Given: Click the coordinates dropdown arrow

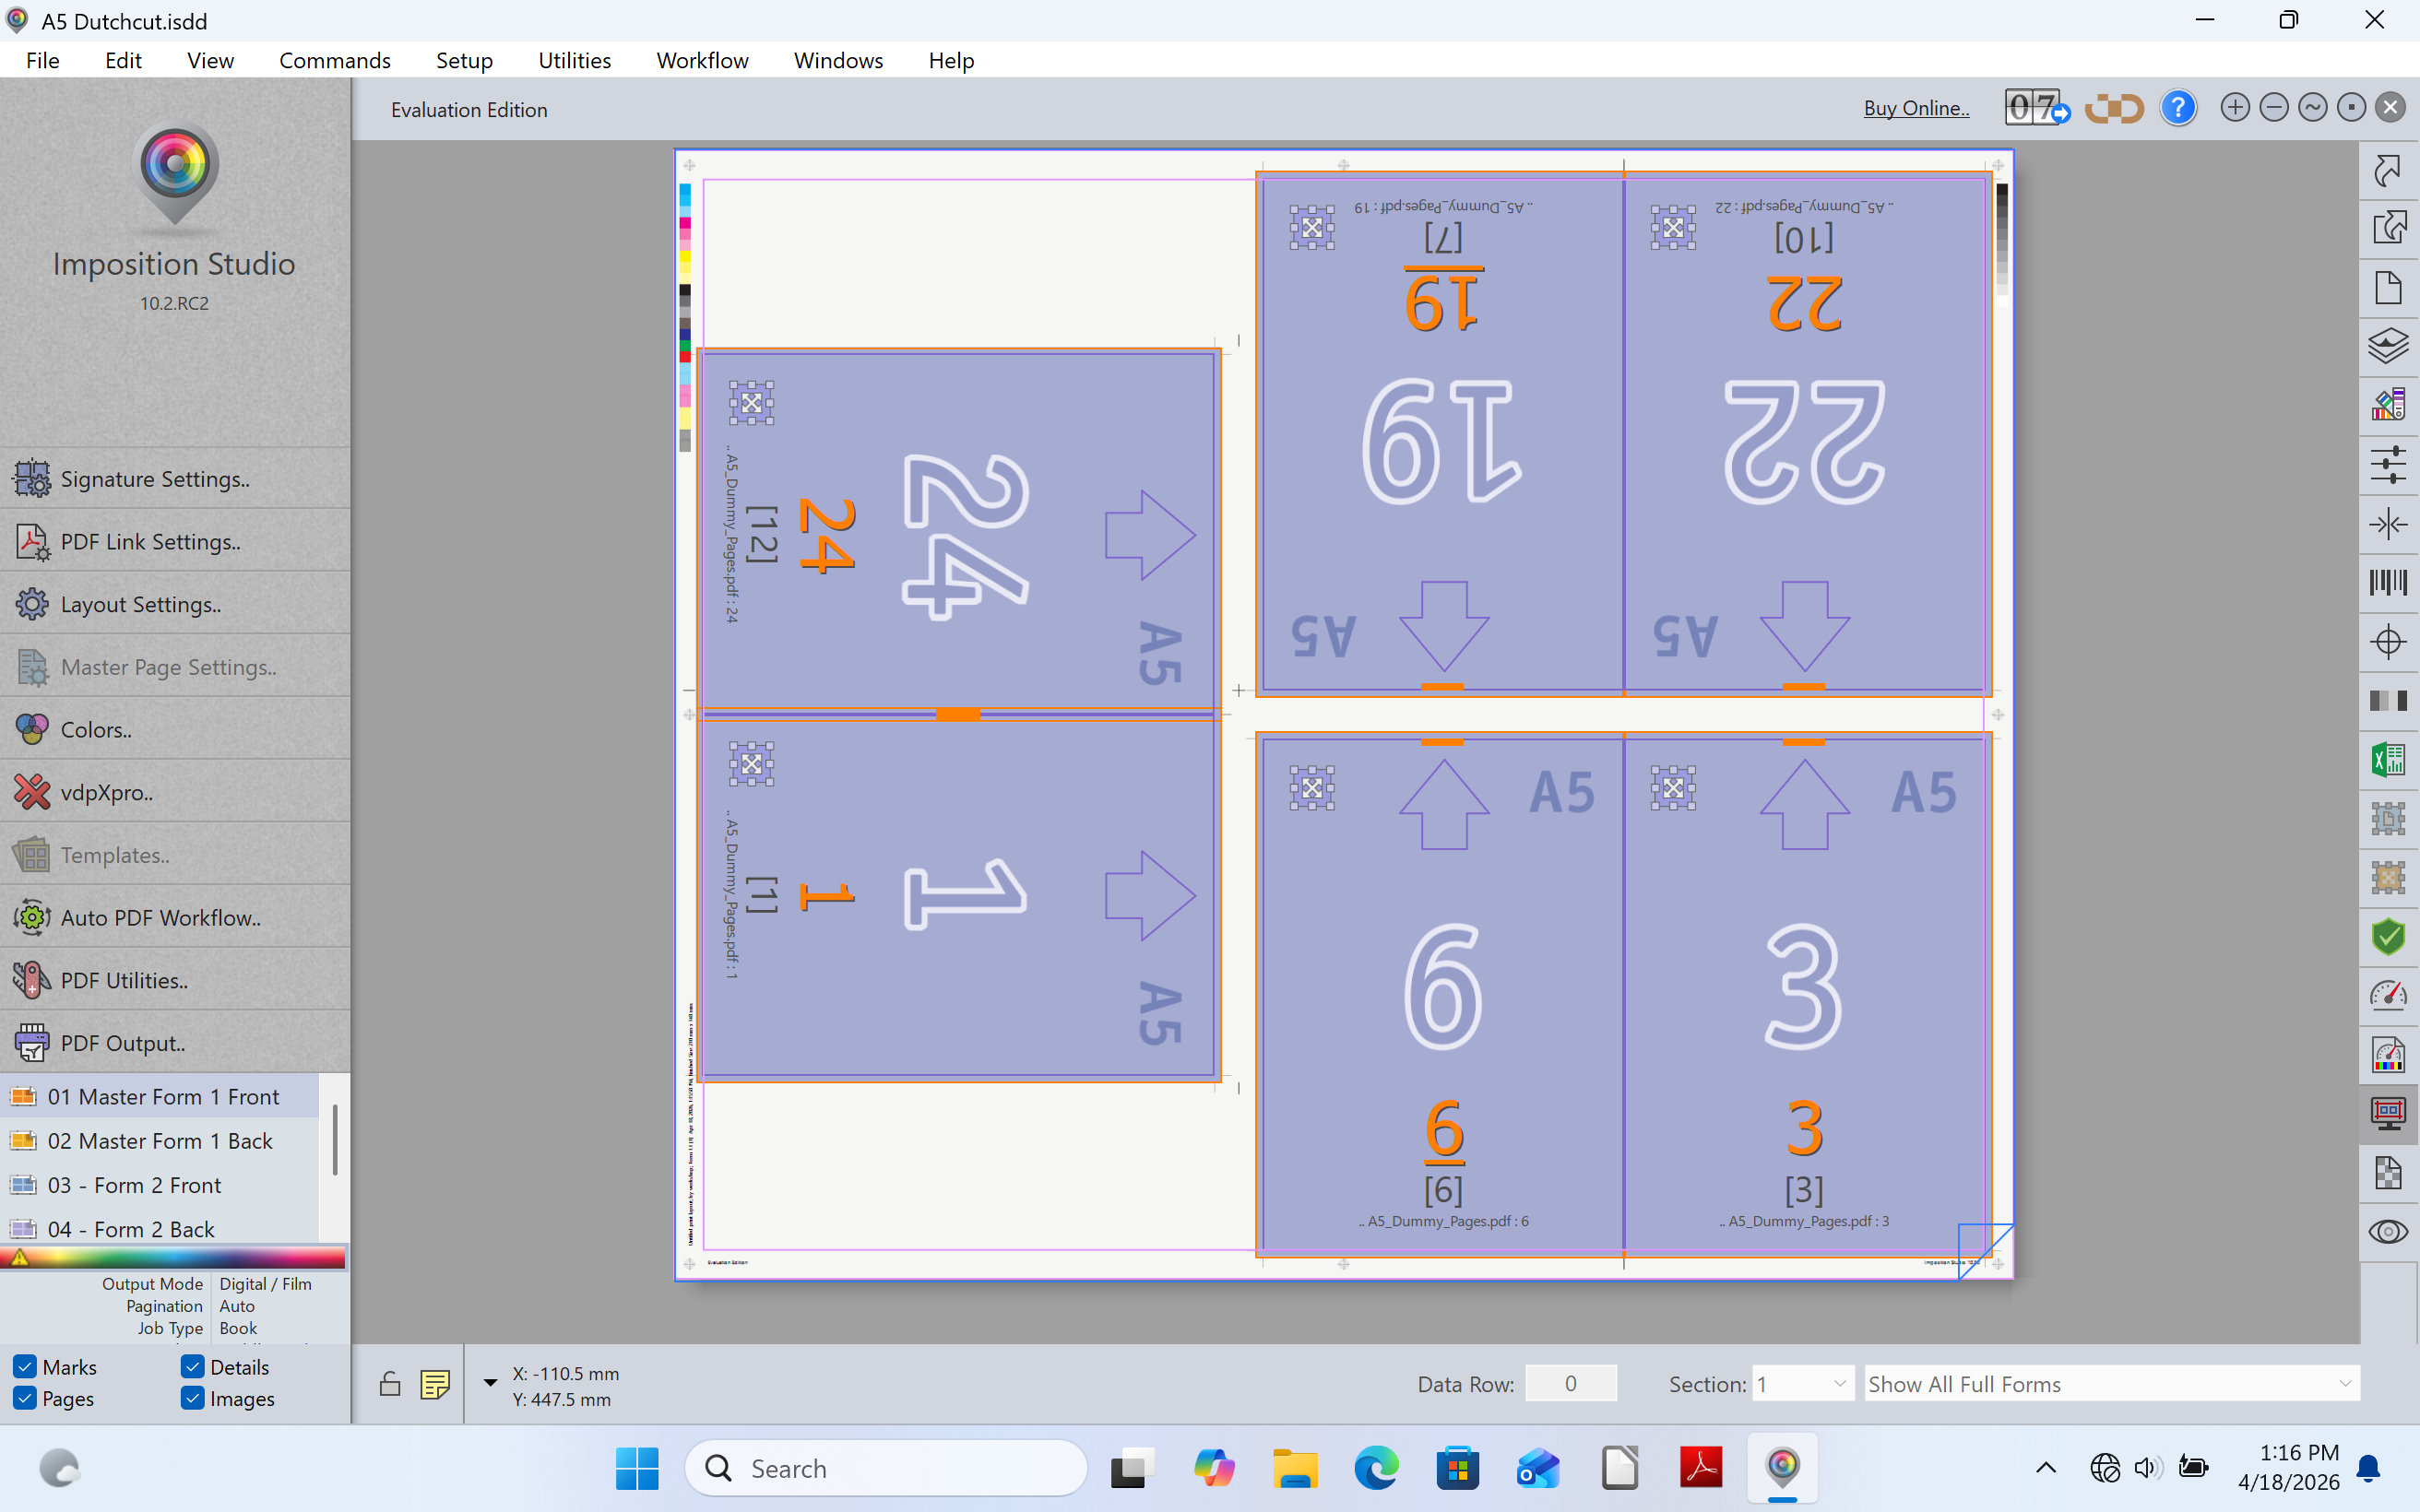Looking at the screenshot, I should coord(490,1383).
